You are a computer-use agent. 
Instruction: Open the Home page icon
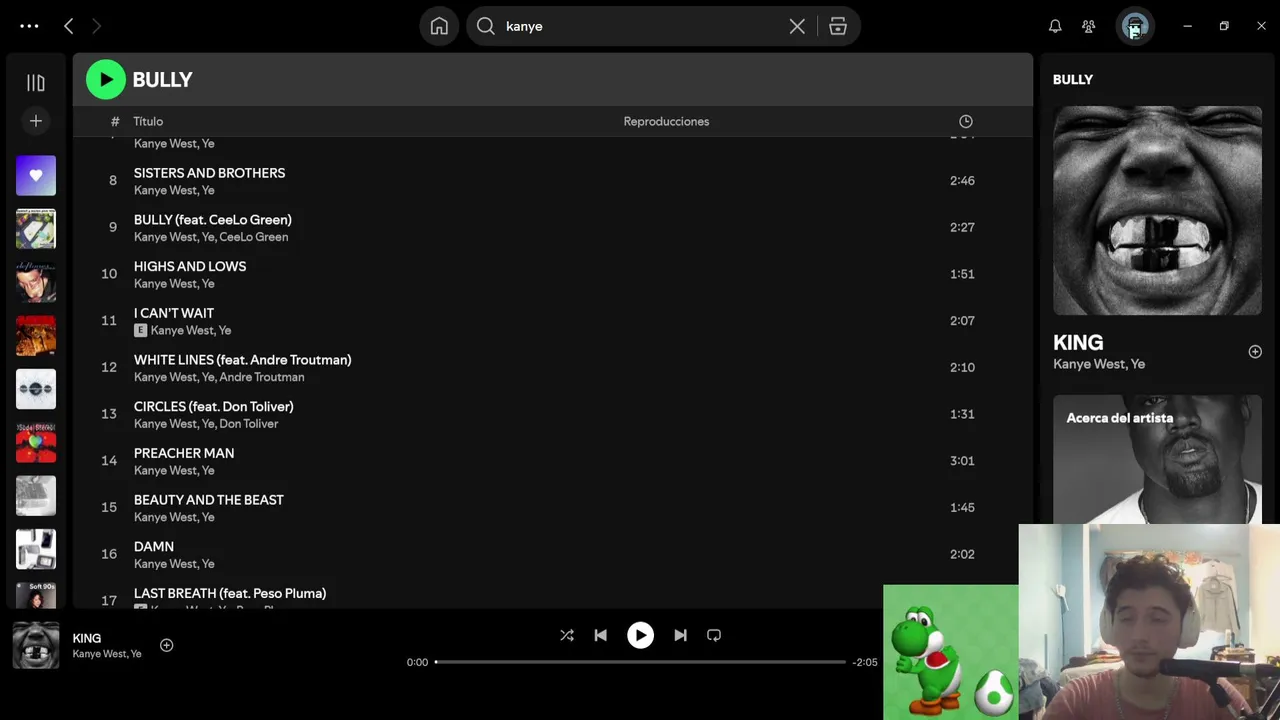click(439, 26)
